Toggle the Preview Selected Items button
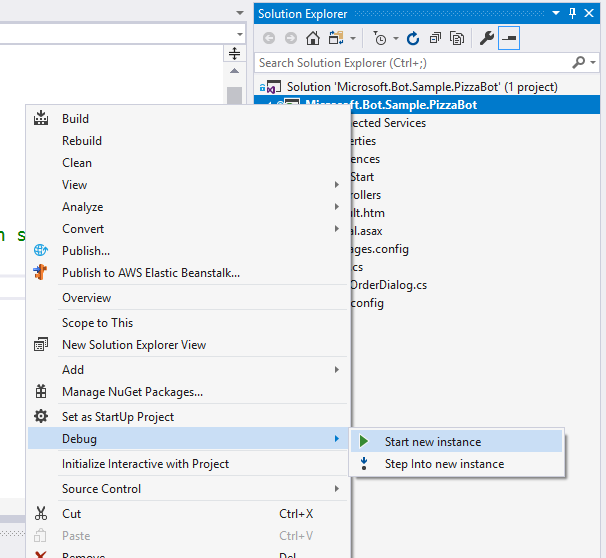 (509, 38)
